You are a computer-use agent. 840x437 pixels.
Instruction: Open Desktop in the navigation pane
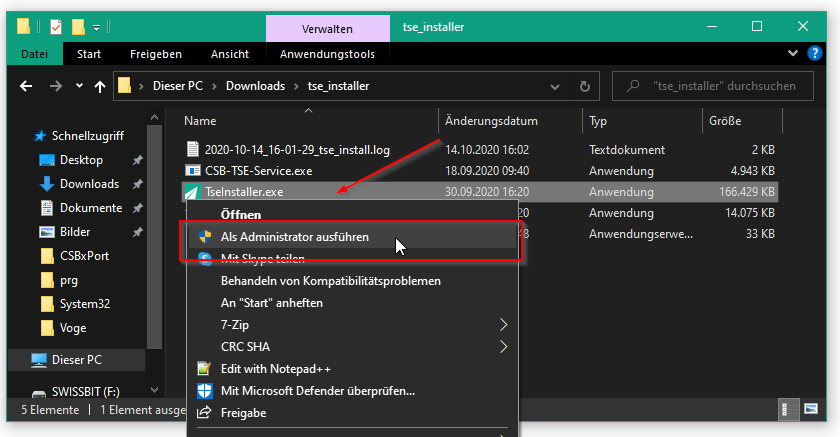(81, 160)
